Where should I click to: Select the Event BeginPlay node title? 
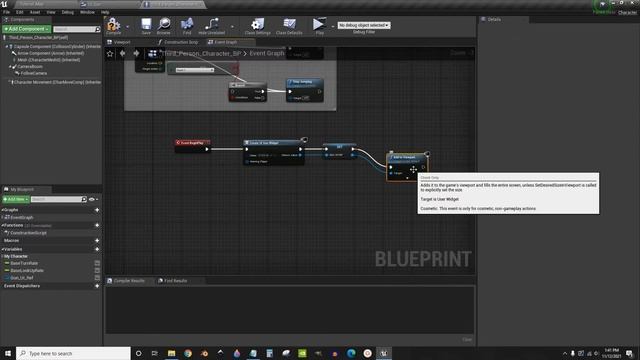(192, 143)
